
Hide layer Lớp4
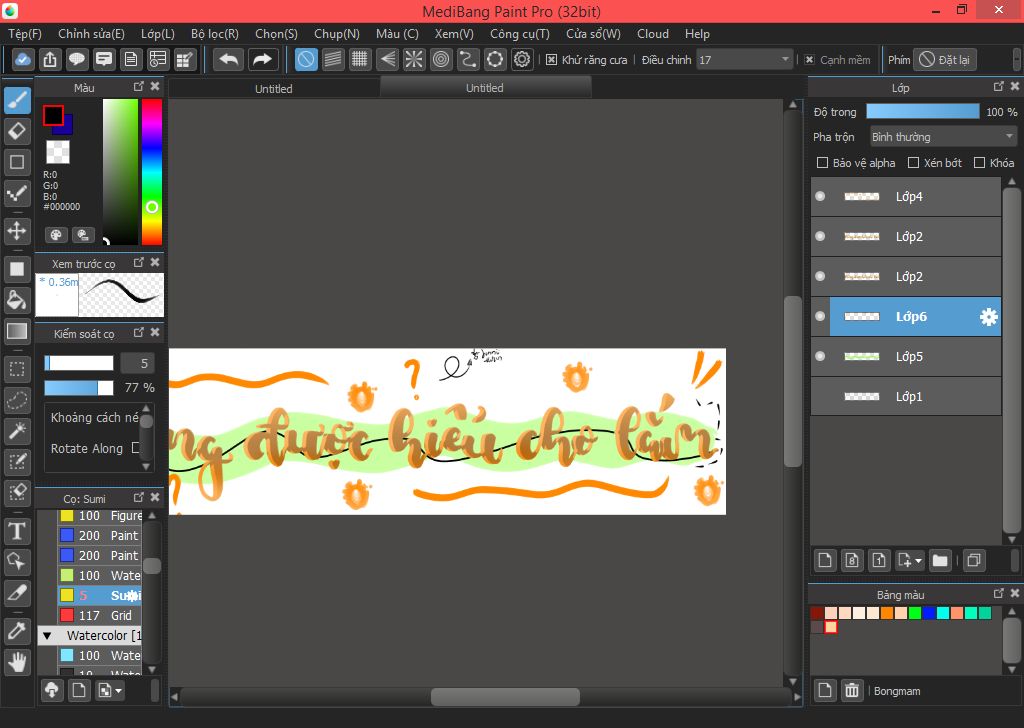[x=820, y=196]
